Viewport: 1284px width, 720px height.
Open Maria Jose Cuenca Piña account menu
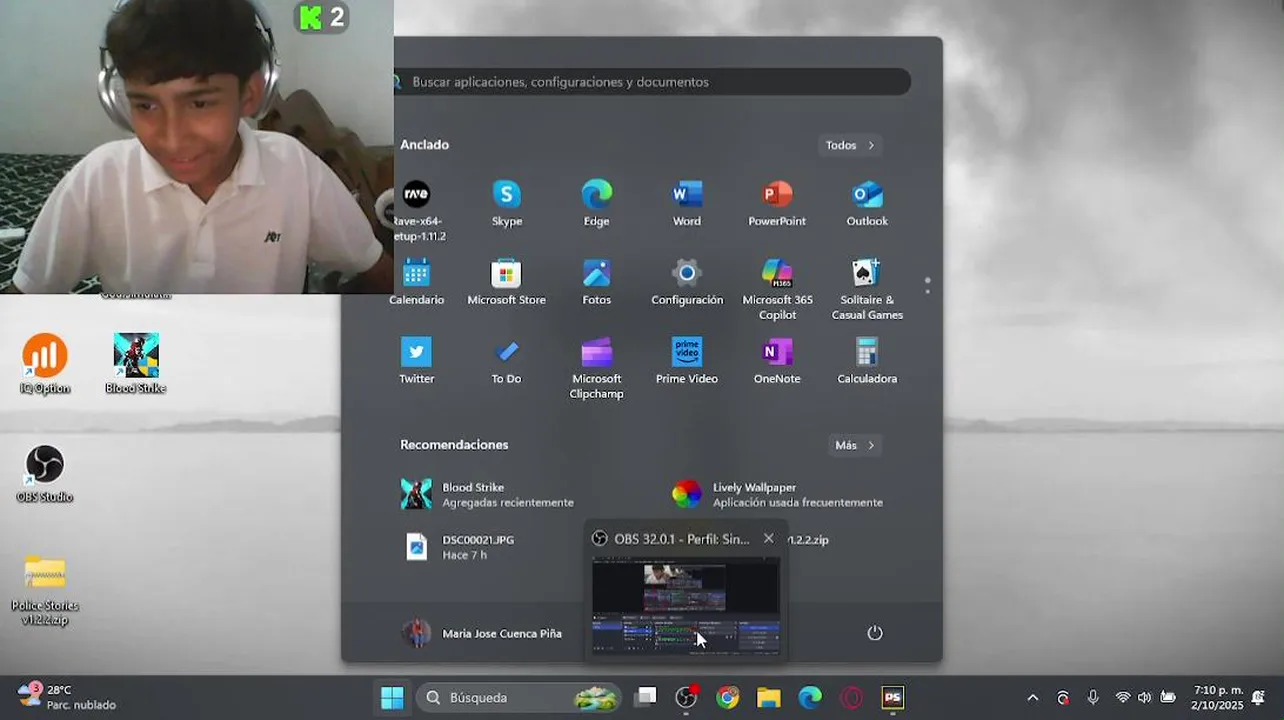[482, 633]
